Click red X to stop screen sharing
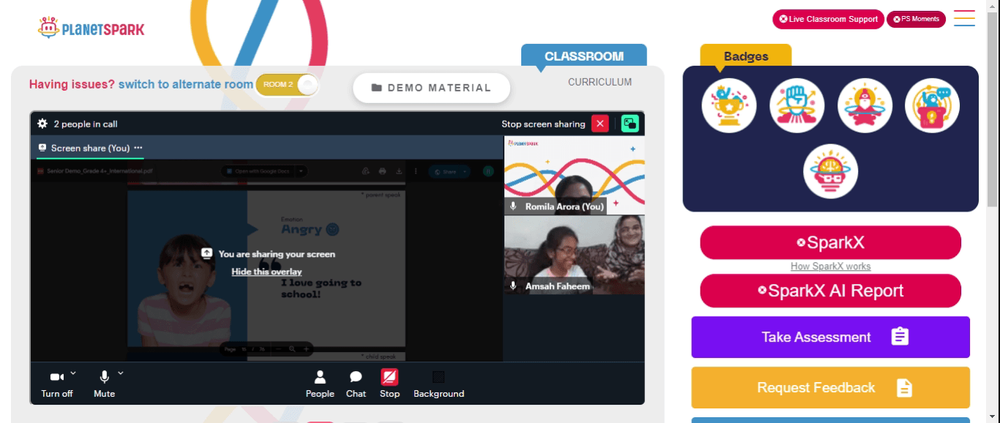The image size is (1000, 423). pyautogui.click(x=600, y=124)
